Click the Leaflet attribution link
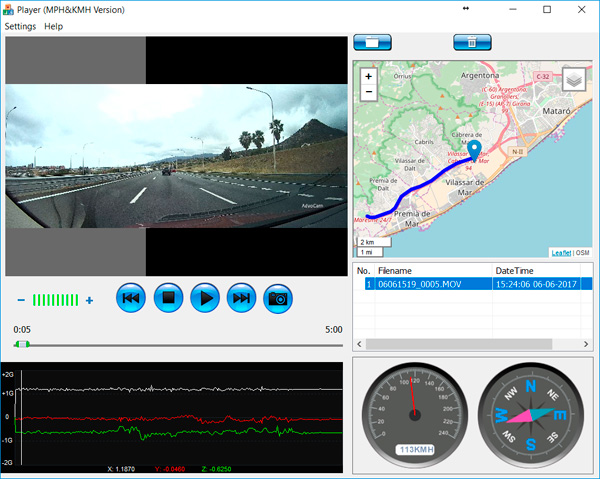This screenshot has width=600, height=479. tap(561, 253)
